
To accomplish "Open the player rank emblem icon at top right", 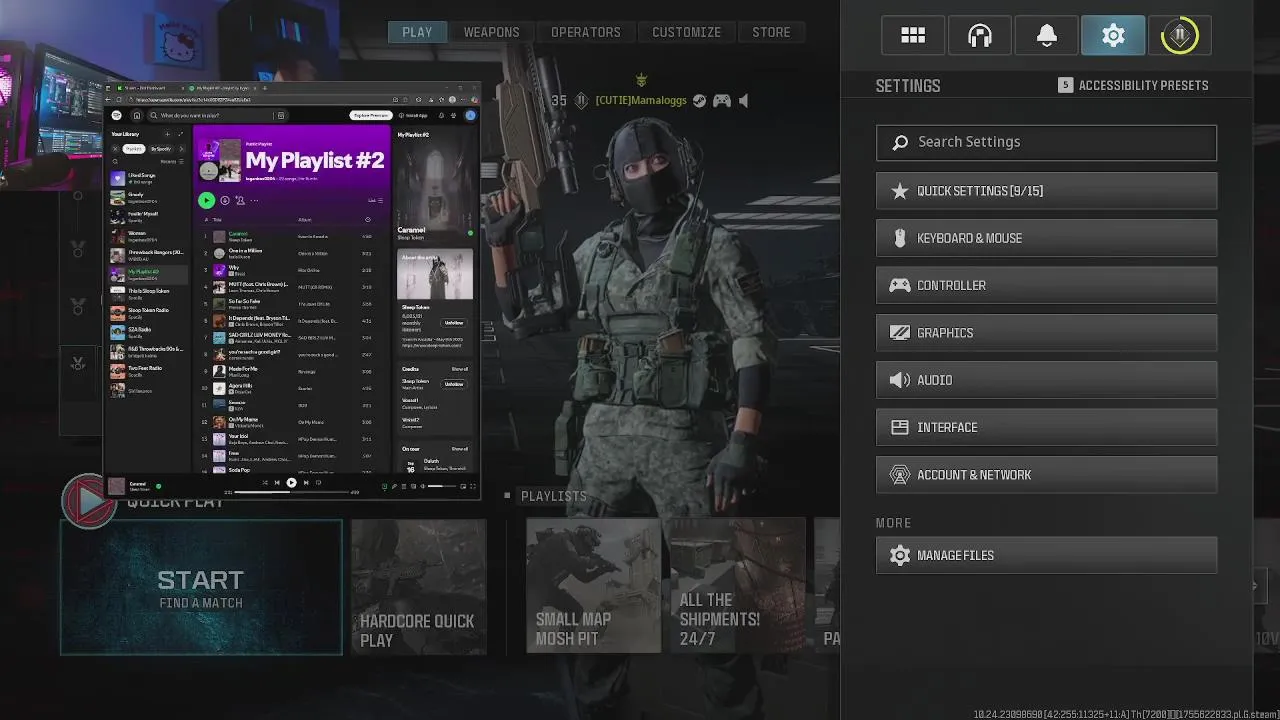I will point(1180,36).
